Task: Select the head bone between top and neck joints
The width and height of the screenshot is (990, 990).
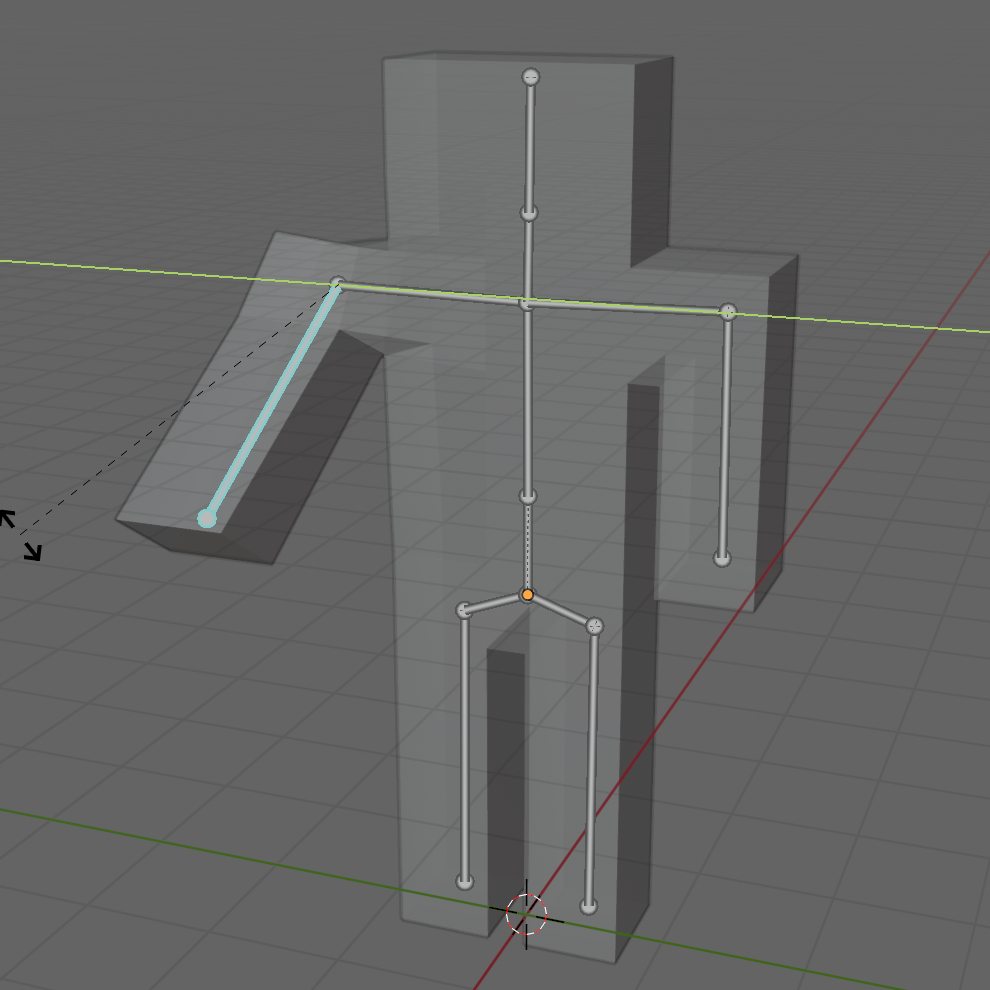Action: tap(530, 145)
